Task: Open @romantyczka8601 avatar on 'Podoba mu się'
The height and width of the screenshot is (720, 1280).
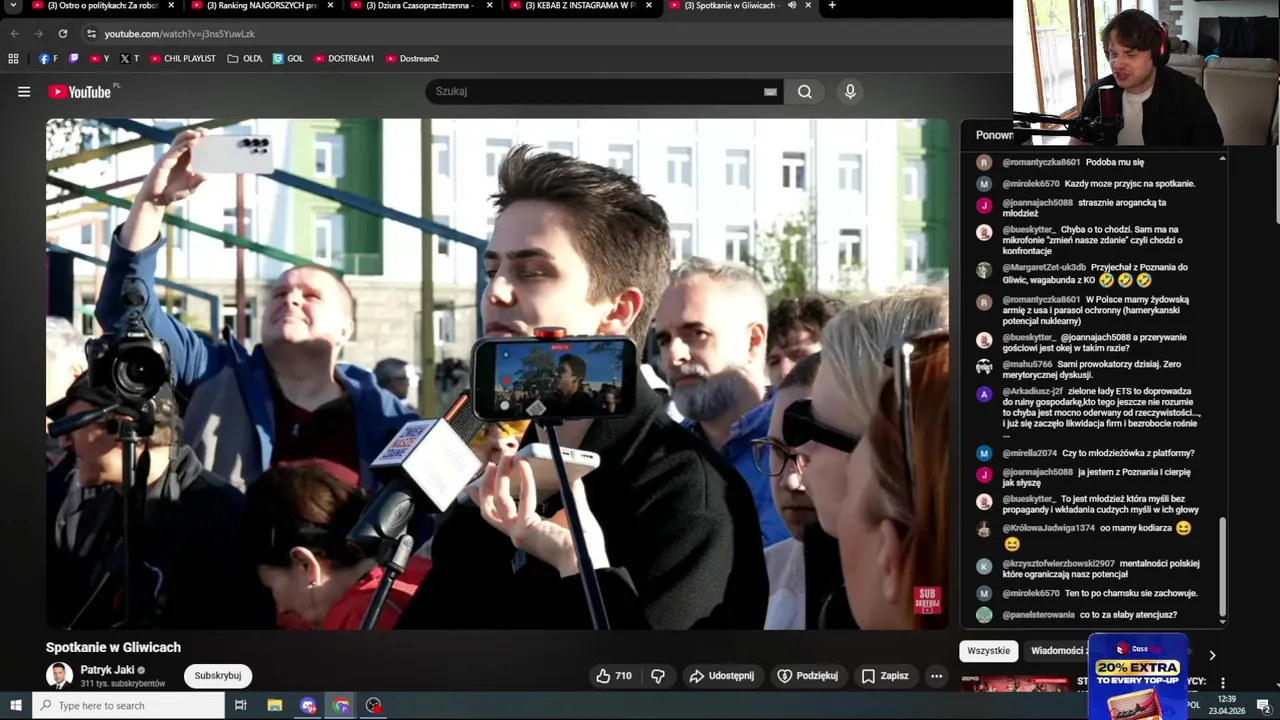Action: 984,162
